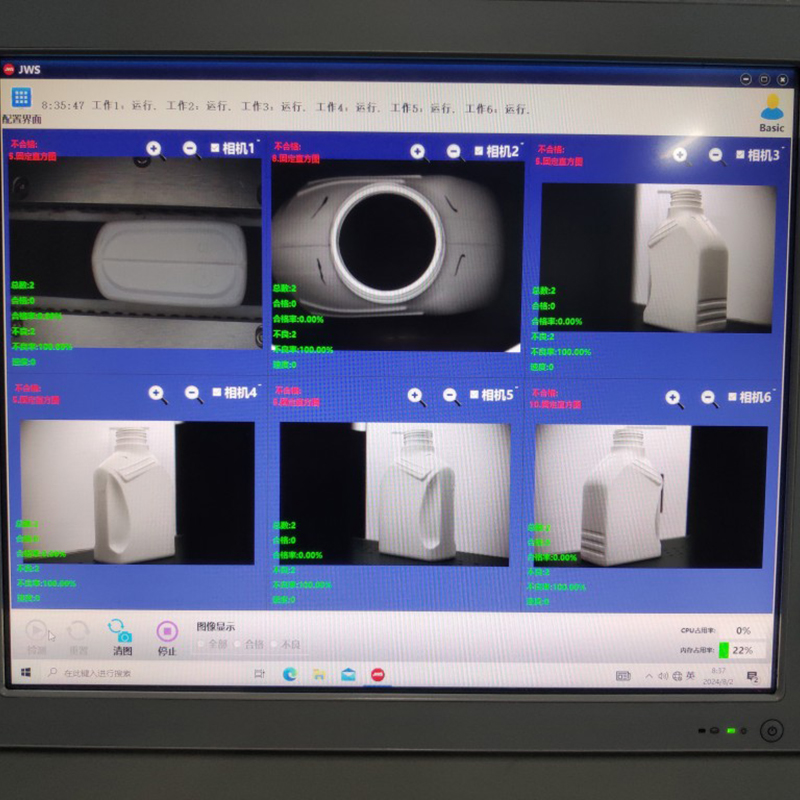Screen dimensions: 800x800
Task: Click the 相机4 bottle image
Action: tap(137, 492)
